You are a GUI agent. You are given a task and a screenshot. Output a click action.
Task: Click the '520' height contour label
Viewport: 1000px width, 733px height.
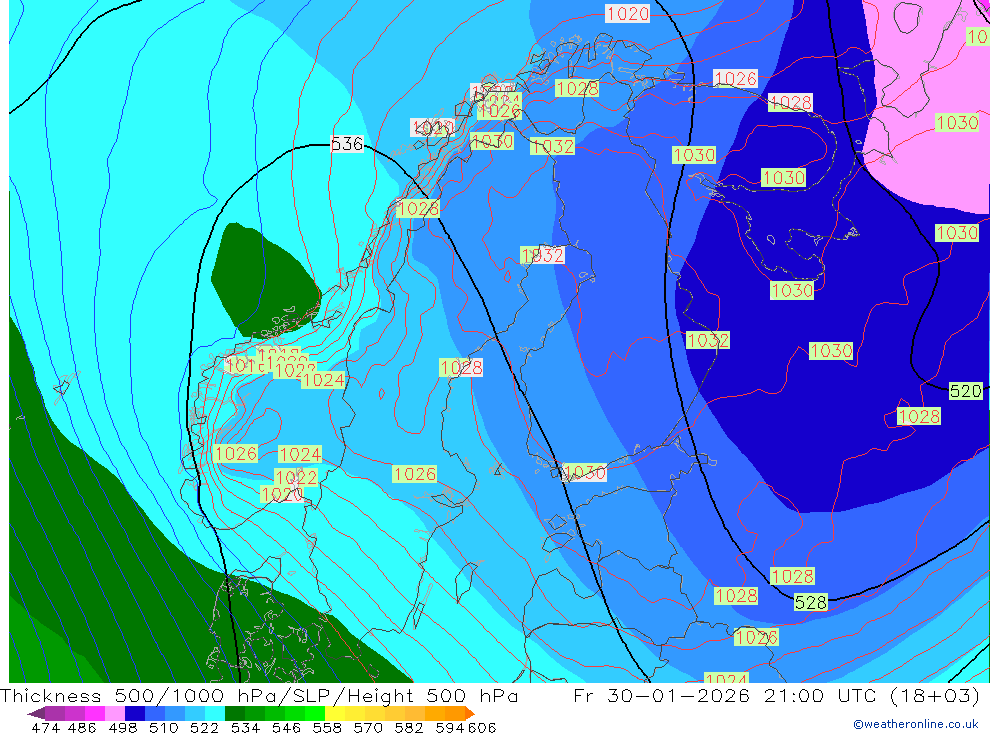point(965,391)
